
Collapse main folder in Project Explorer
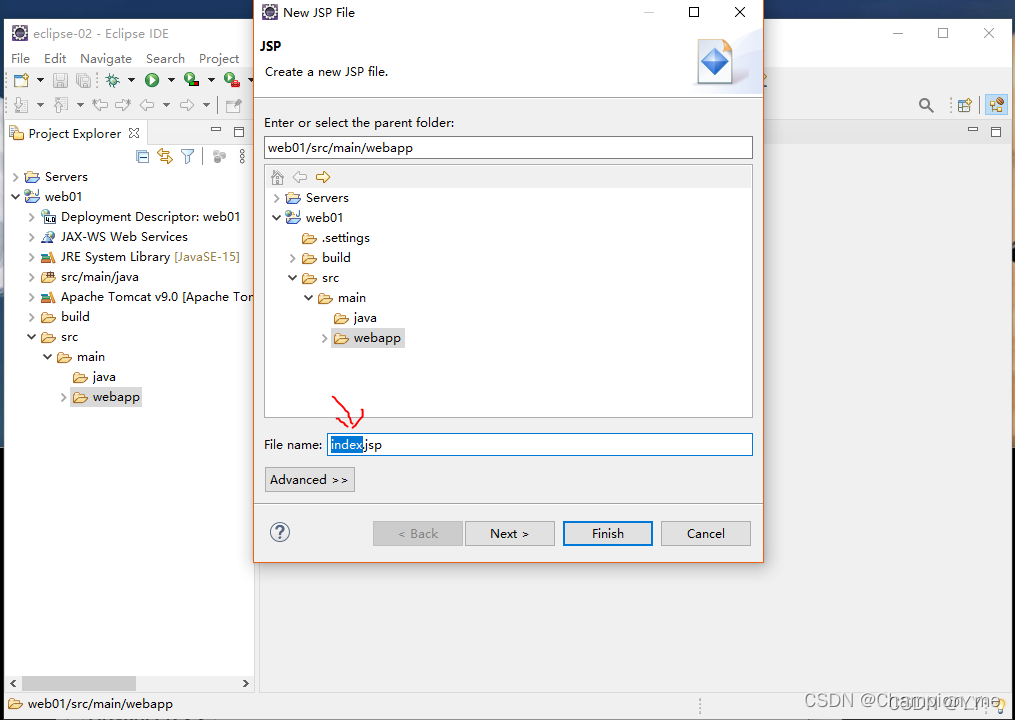click(47, 357)
